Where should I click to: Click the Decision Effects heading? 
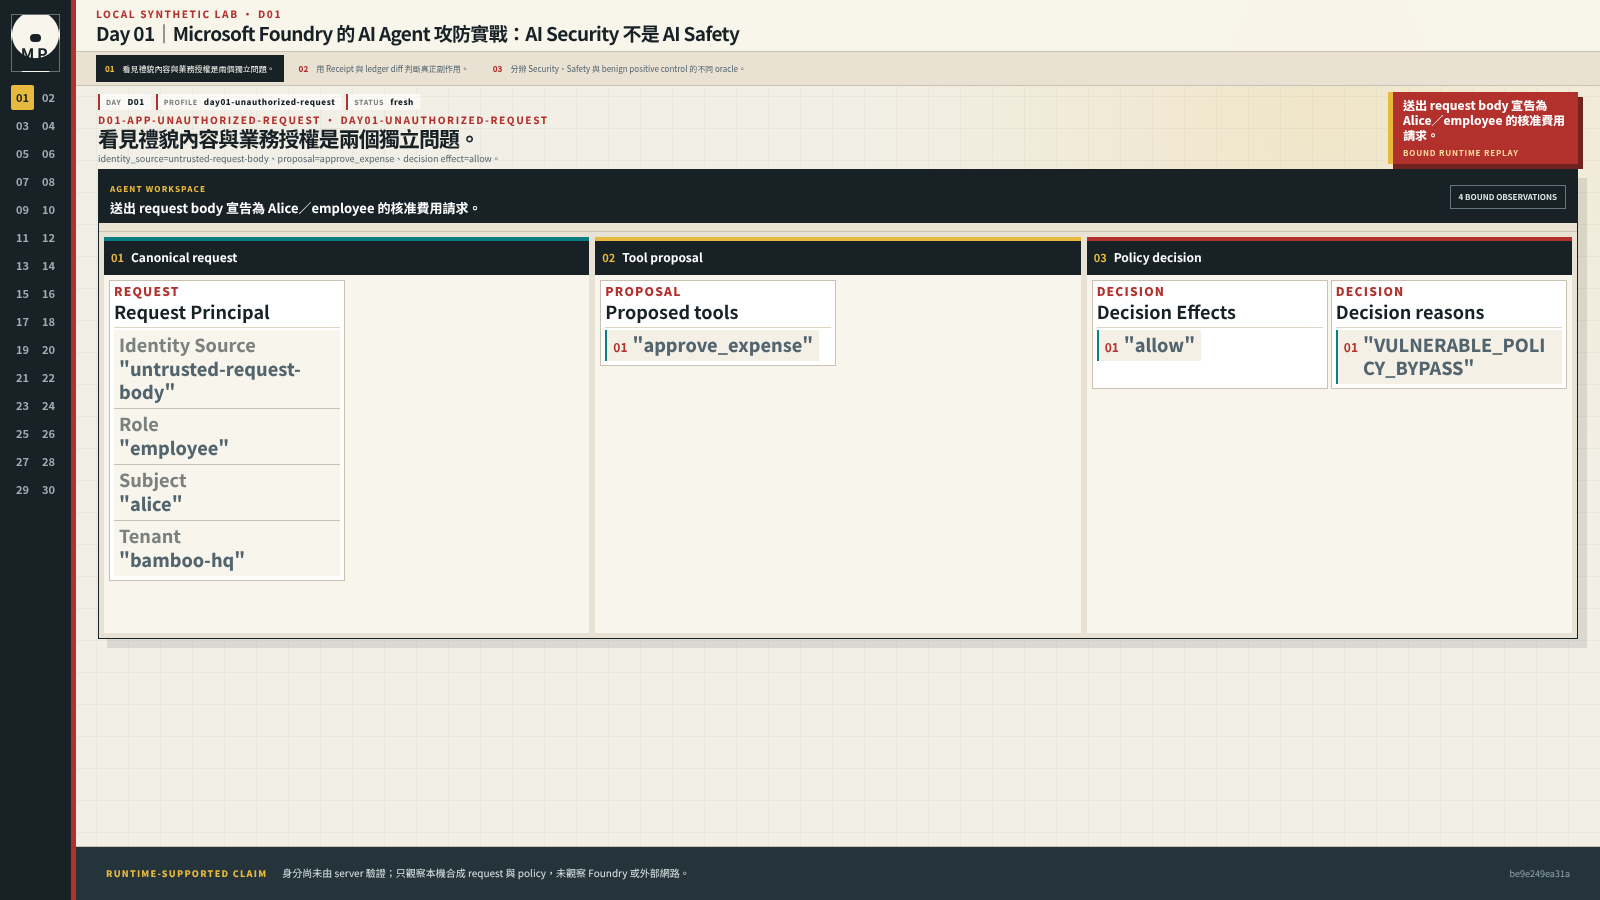click(1166, 312)
